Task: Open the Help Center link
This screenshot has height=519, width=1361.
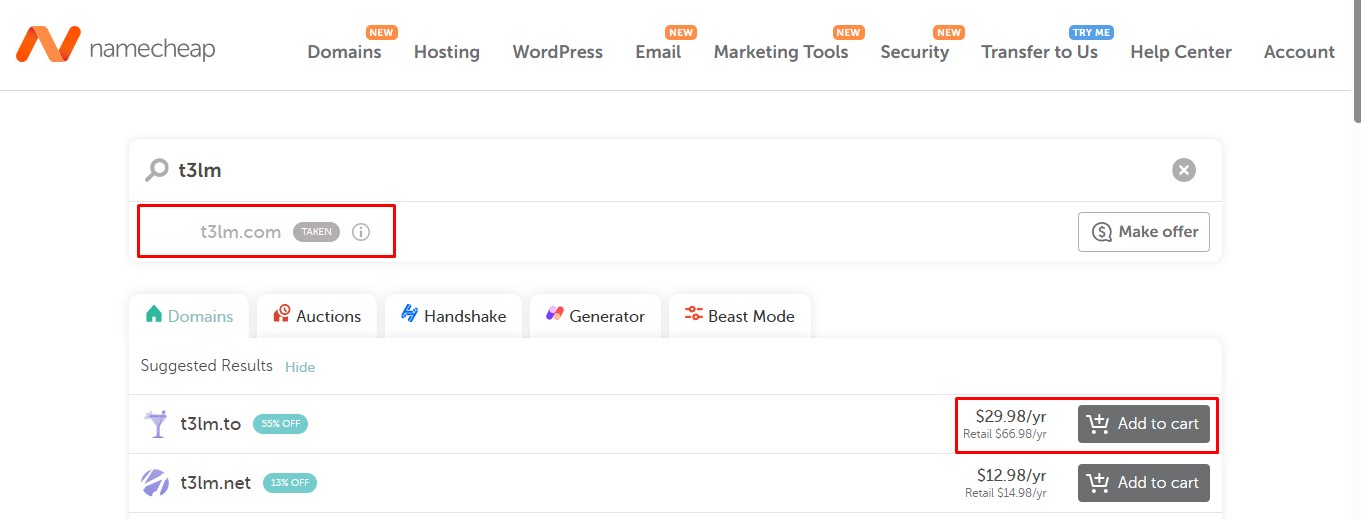Action: pyautogui.click(x=1180, y=52)
